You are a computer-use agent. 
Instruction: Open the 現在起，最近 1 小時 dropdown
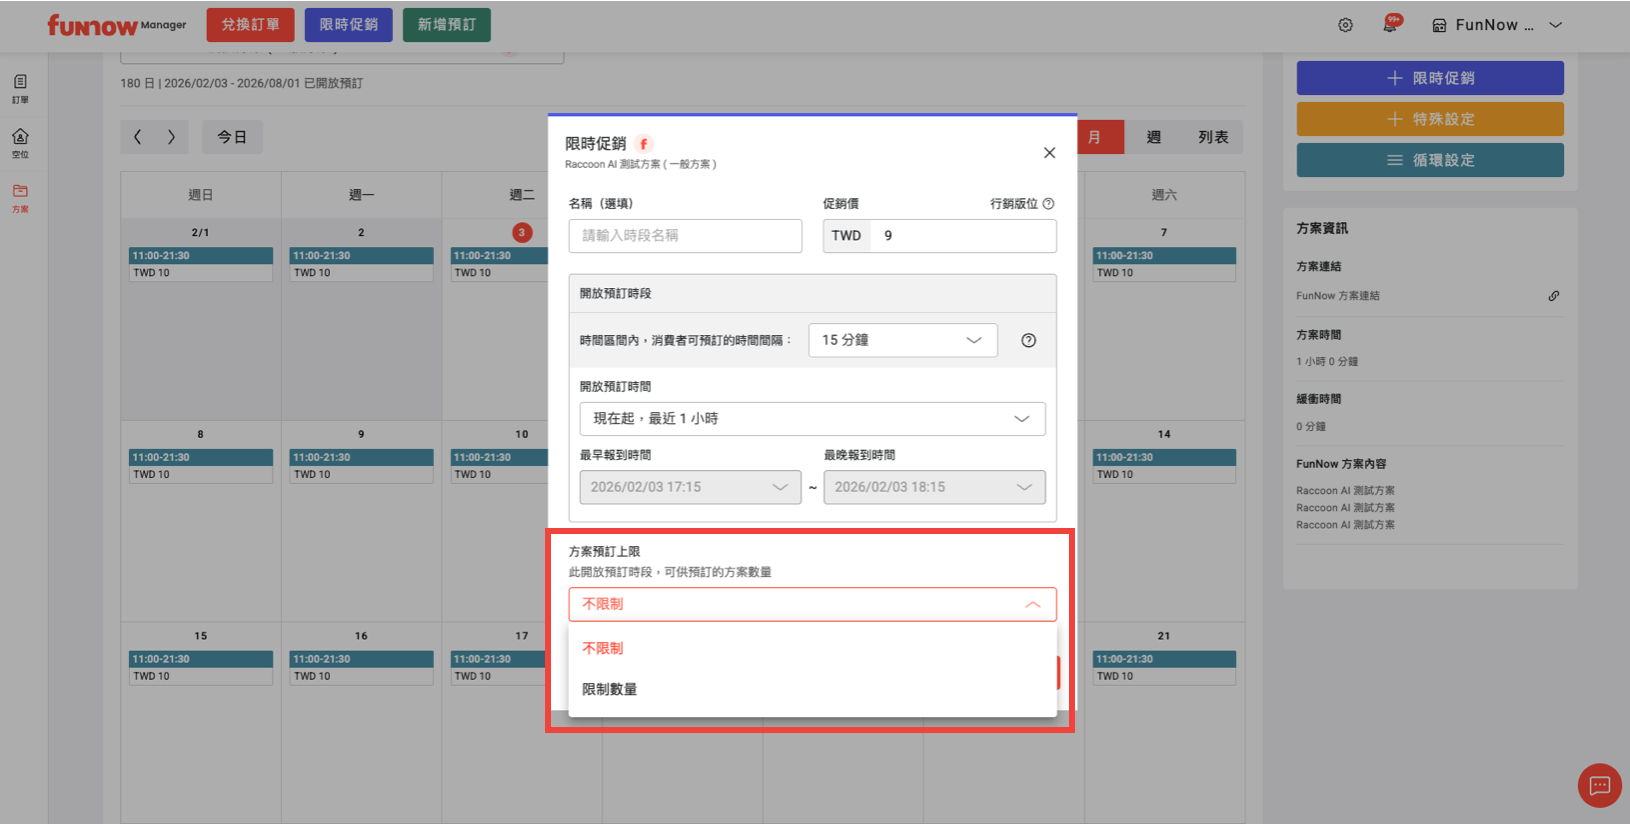point(812,419)
